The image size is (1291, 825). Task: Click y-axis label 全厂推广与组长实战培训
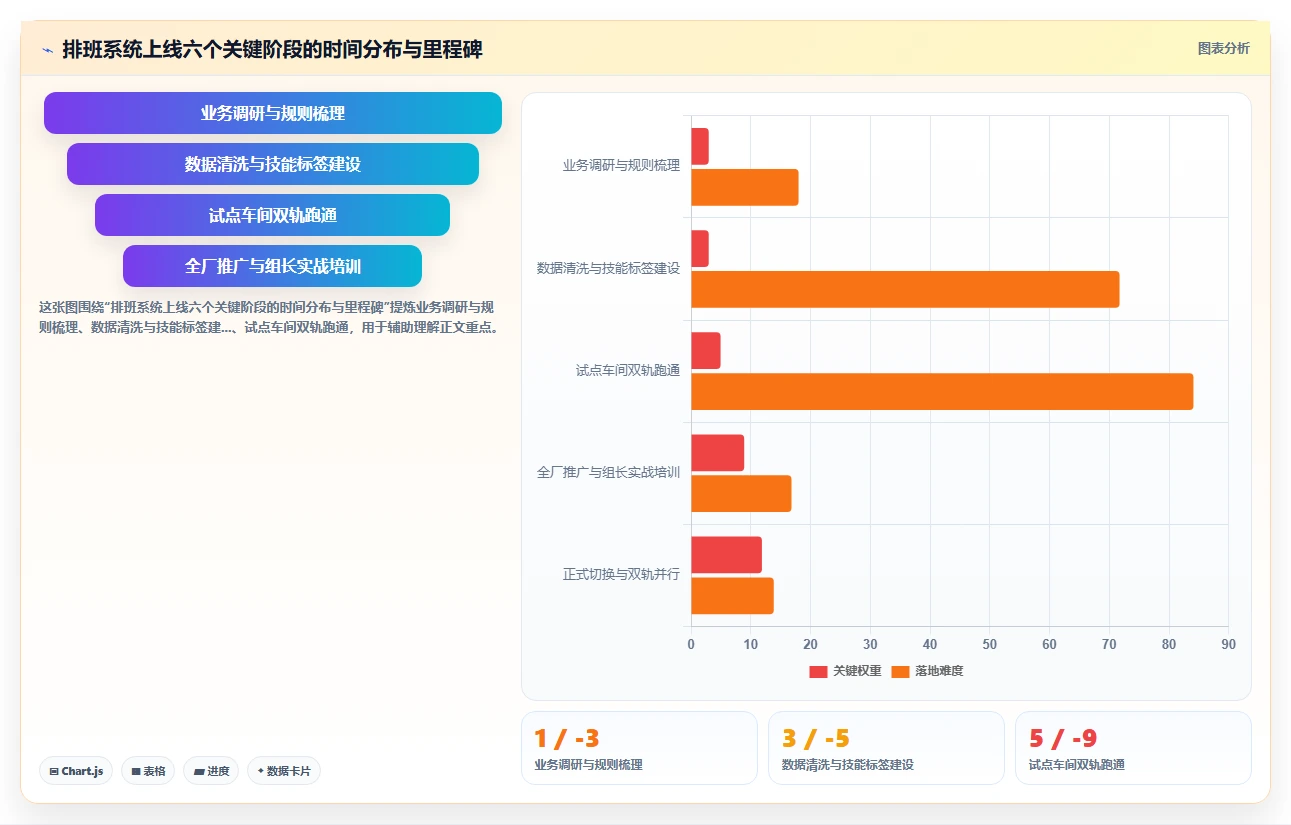pos(608,473)
